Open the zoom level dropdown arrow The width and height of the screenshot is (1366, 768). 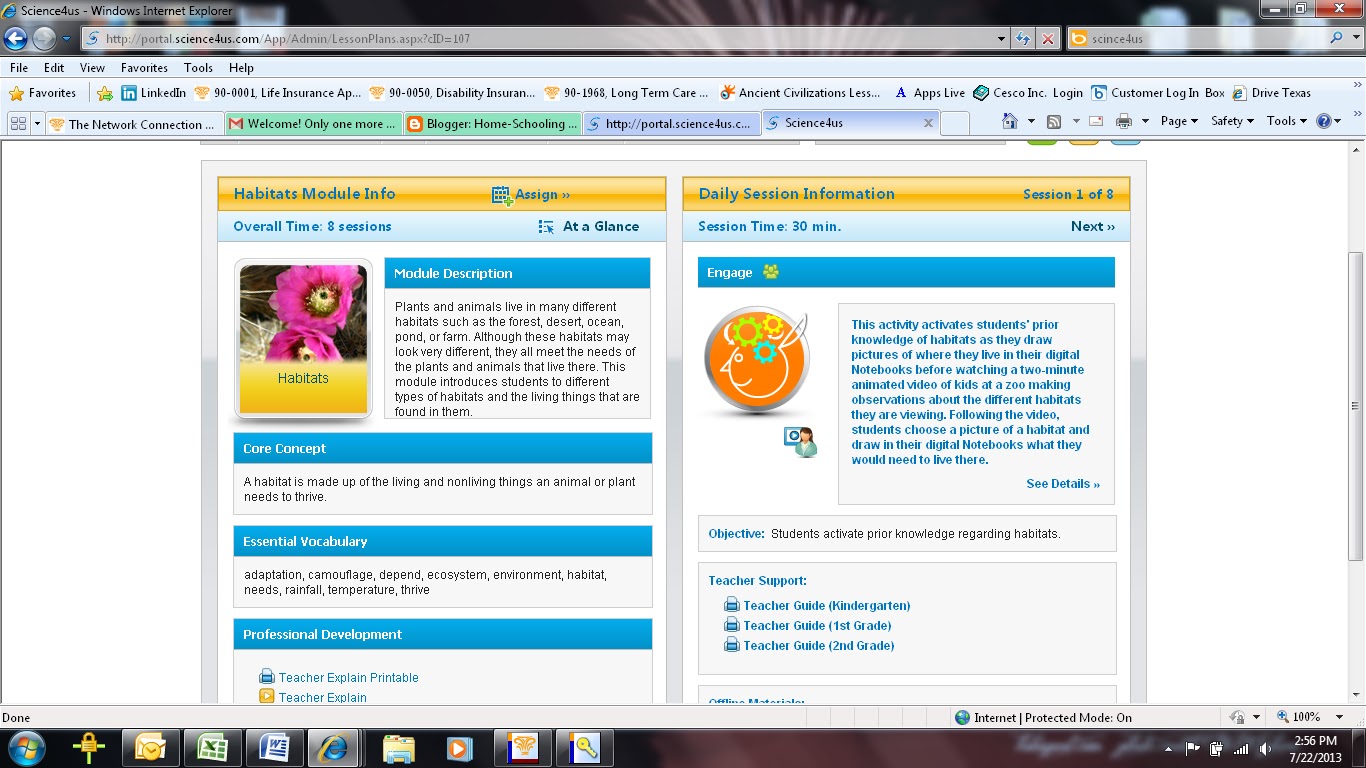click(1340, 717)
